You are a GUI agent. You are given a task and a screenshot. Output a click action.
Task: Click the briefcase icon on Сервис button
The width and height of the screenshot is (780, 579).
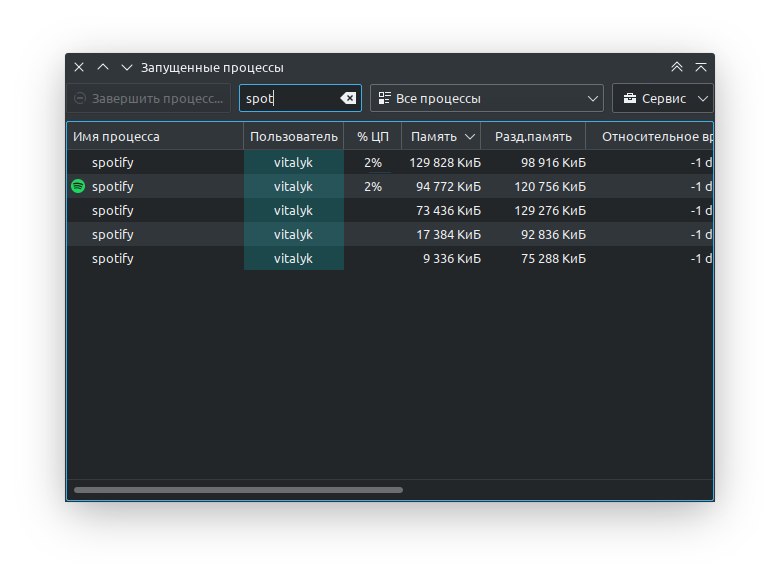pos(630,98)
